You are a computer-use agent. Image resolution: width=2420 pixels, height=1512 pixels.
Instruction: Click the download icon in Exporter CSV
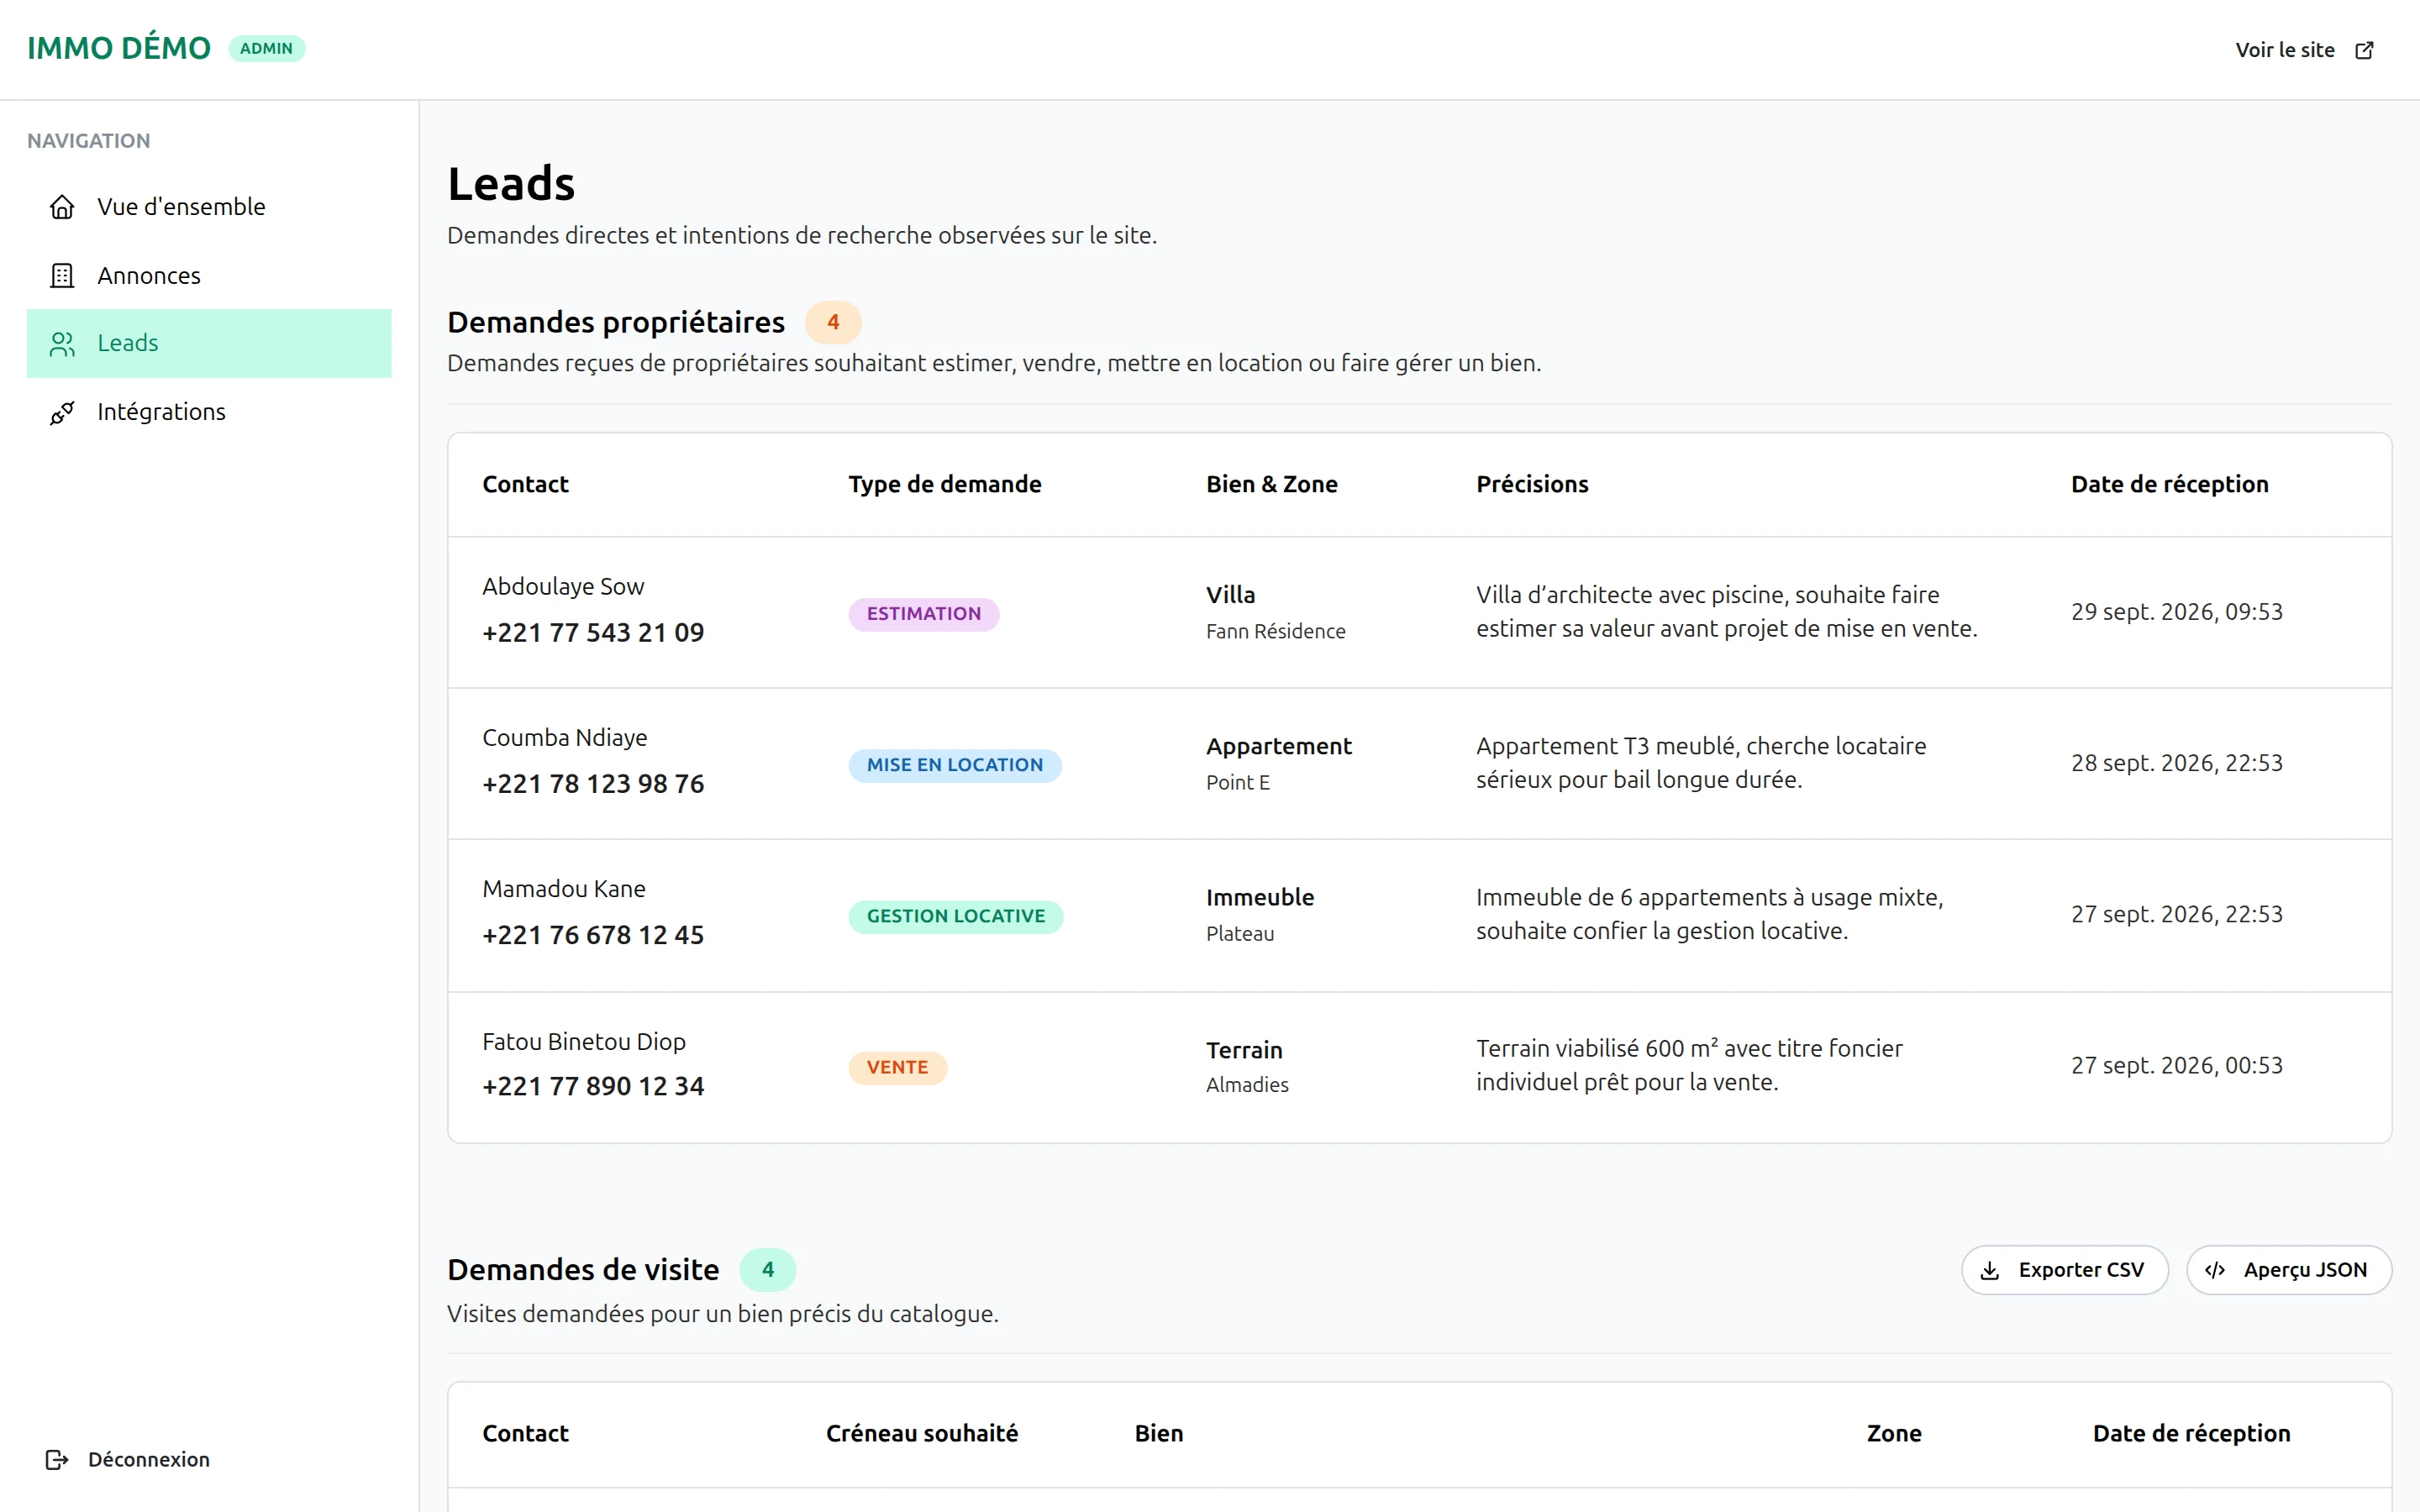1990,1270
